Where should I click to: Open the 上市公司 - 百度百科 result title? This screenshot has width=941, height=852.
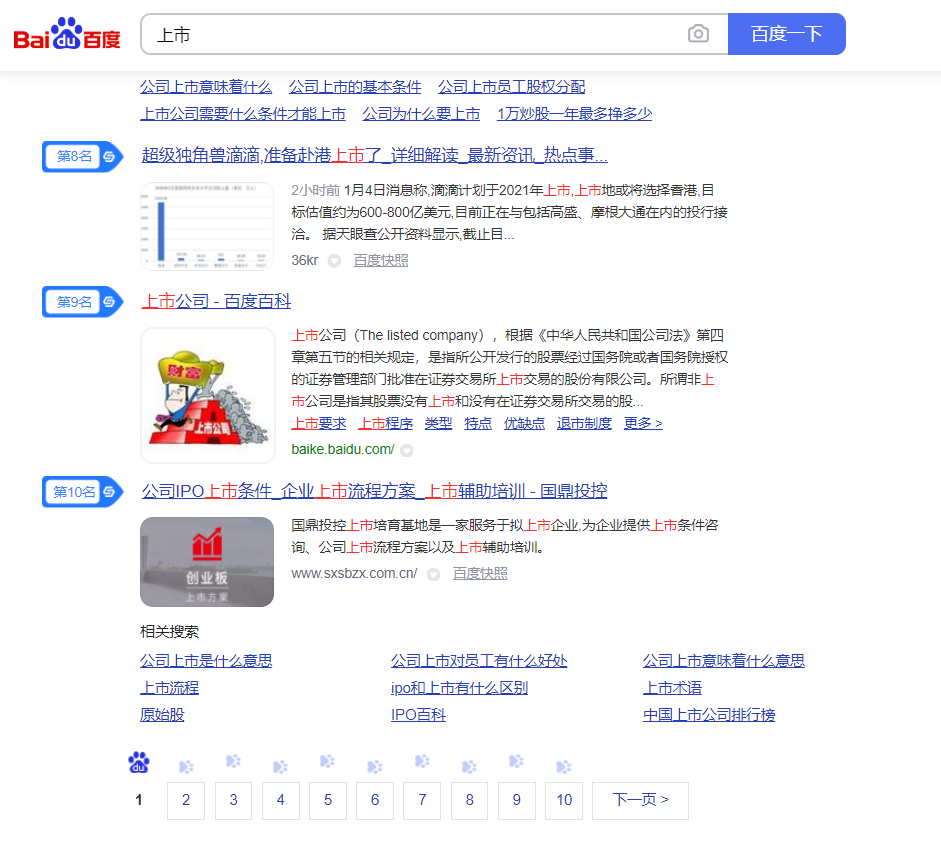pos(216,301)
